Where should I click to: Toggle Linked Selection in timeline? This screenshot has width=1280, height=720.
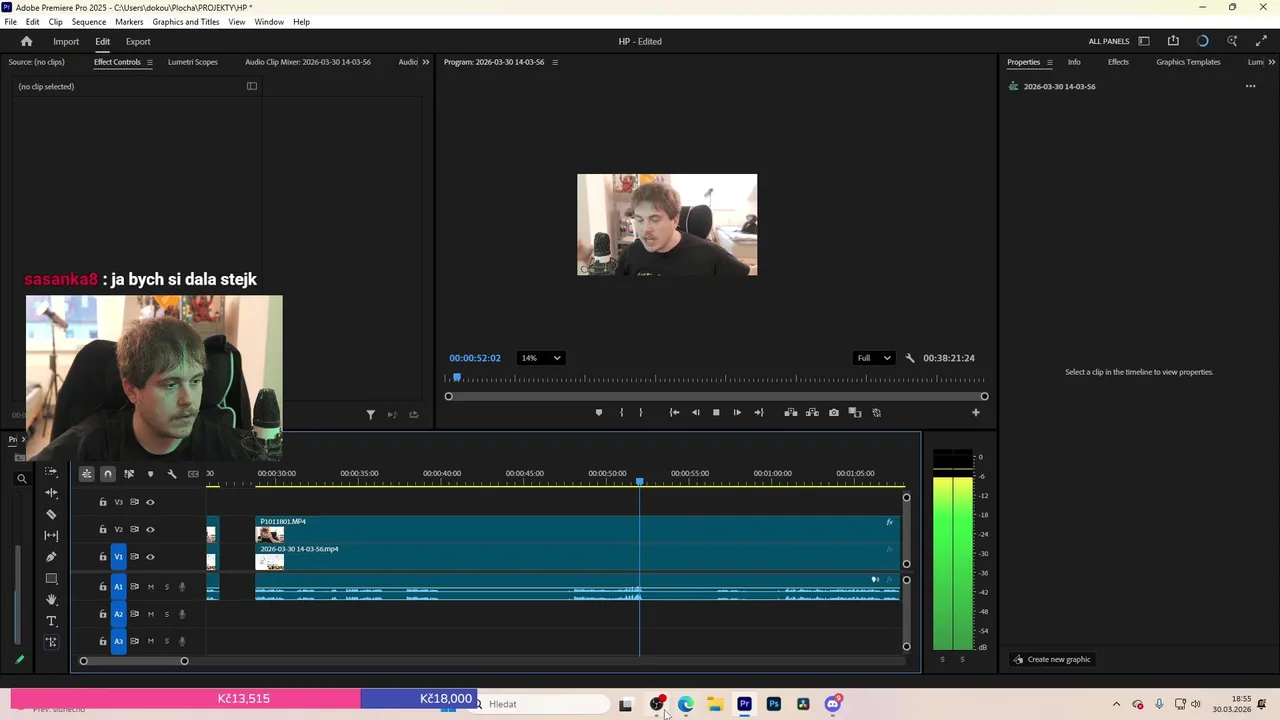(129, 474)
